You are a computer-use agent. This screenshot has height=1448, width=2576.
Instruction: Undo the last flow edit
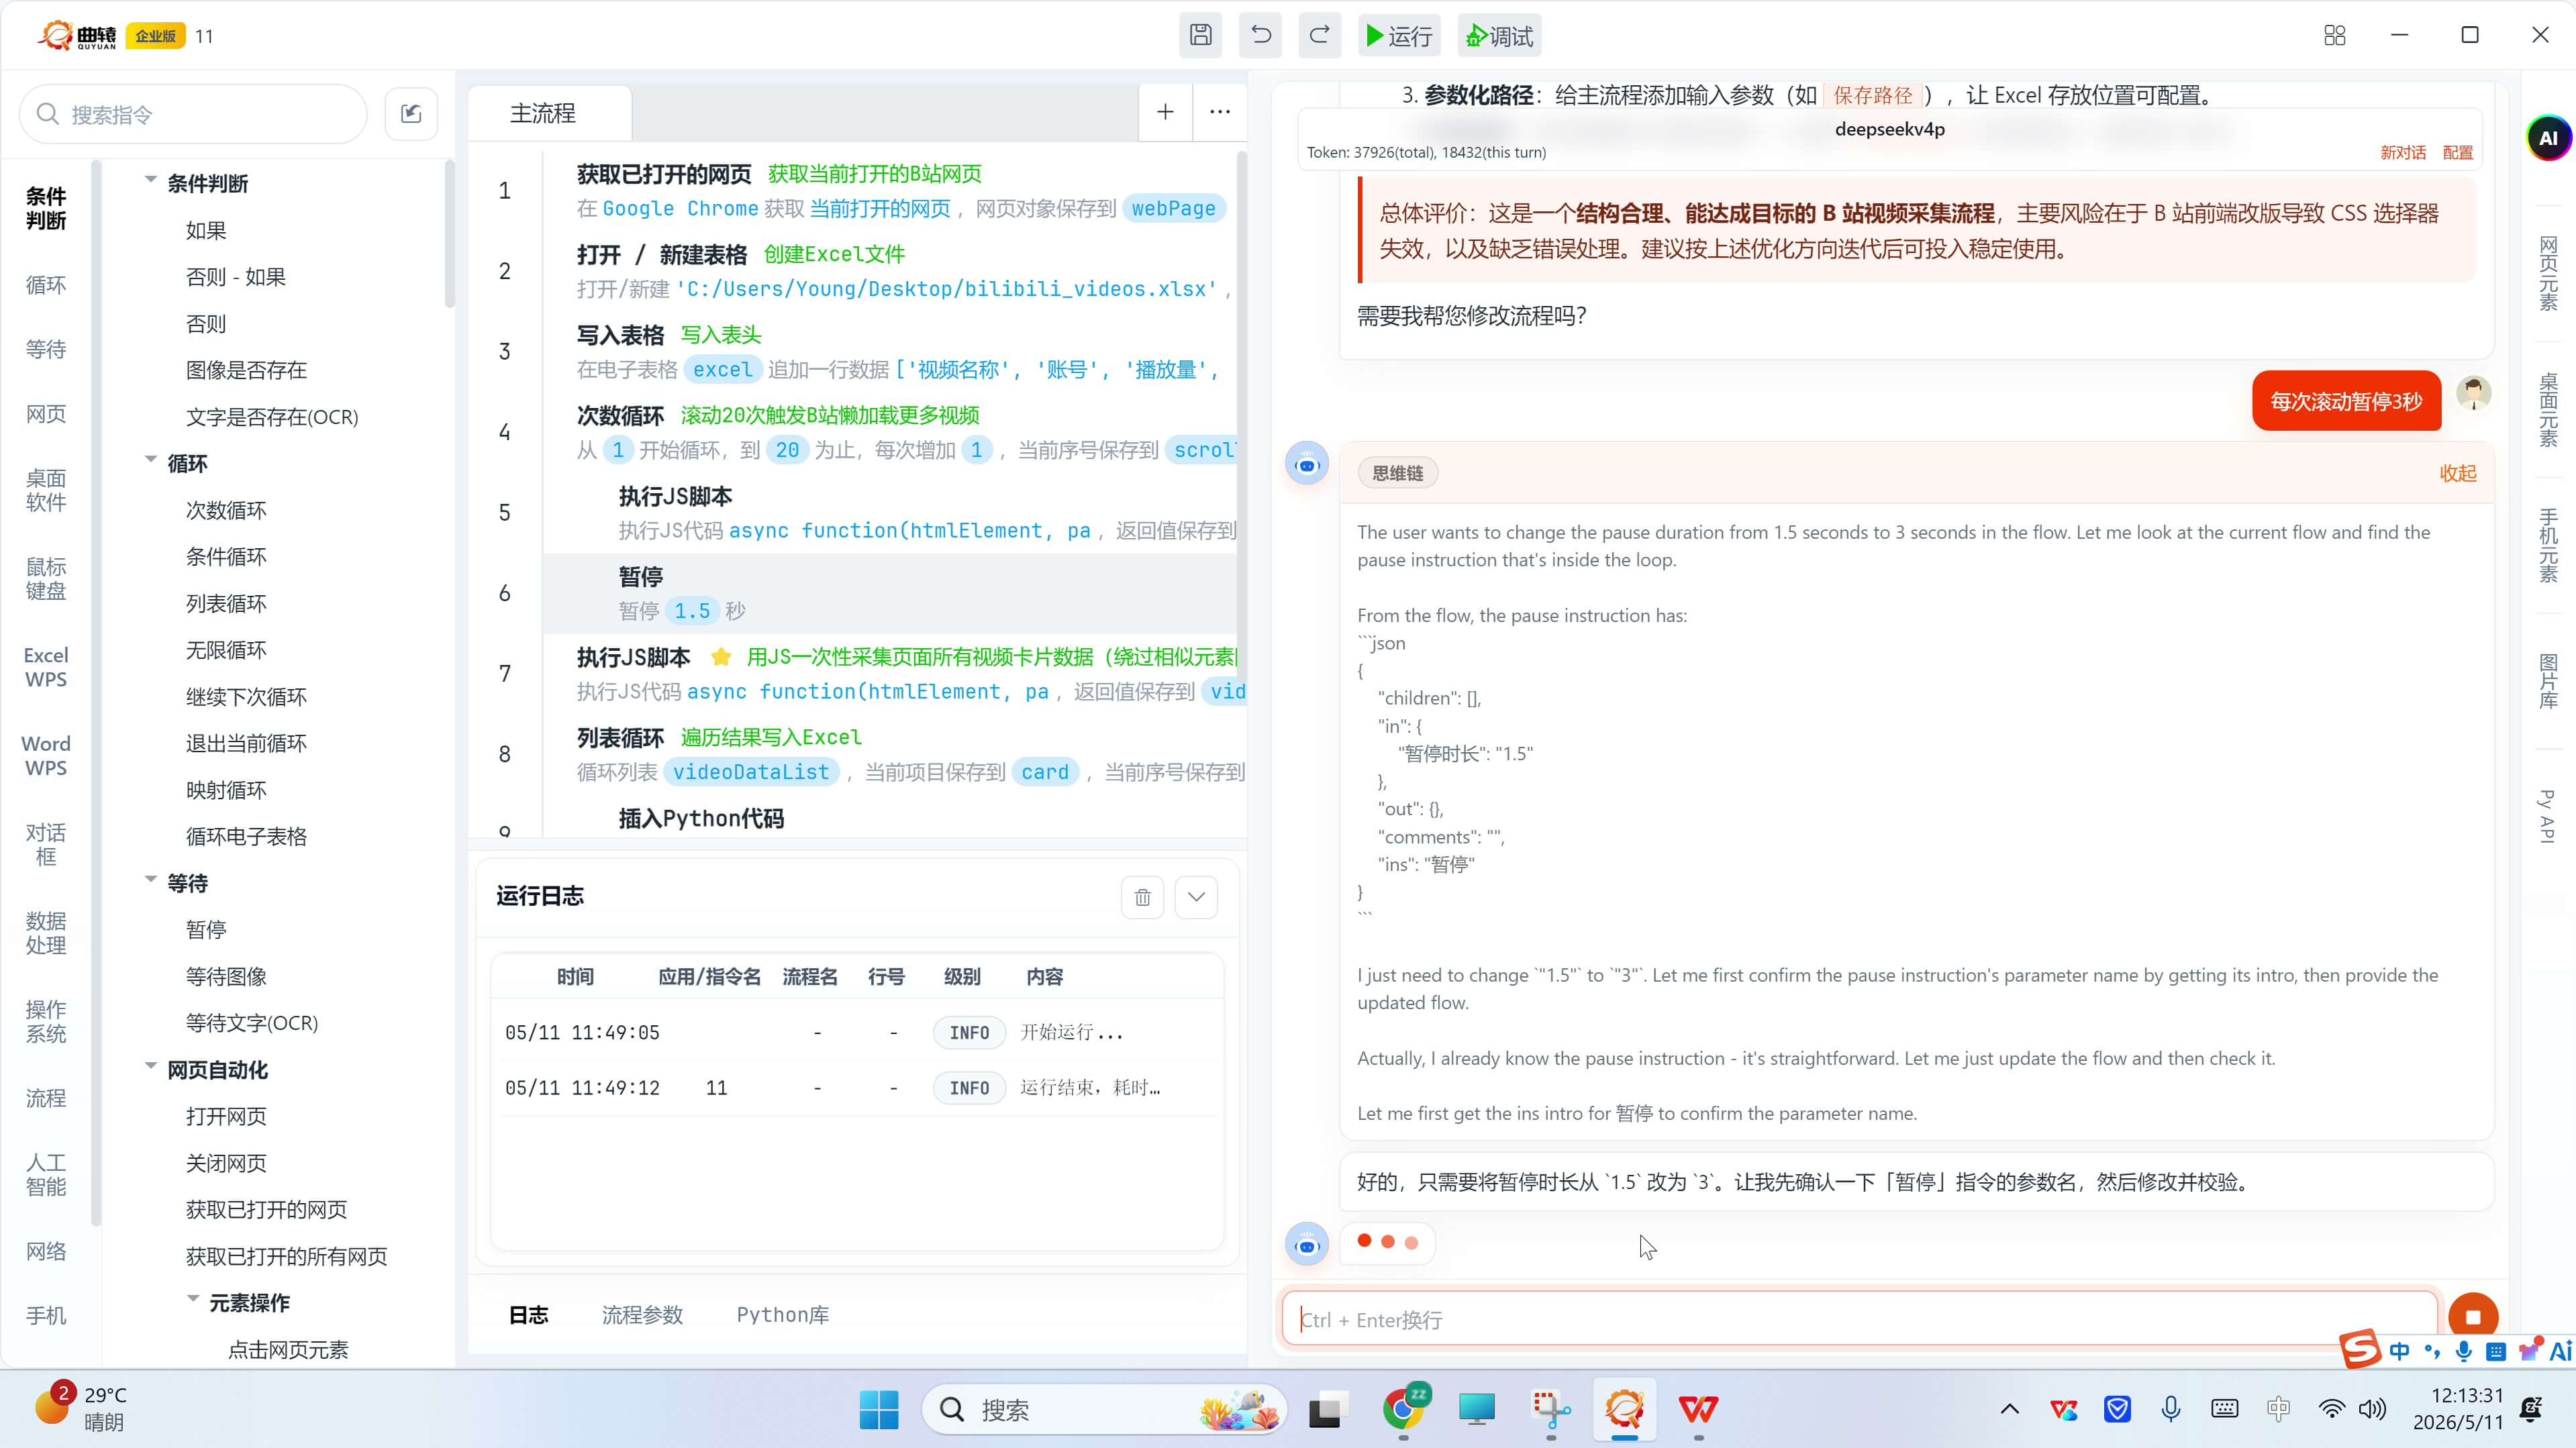1260,36
